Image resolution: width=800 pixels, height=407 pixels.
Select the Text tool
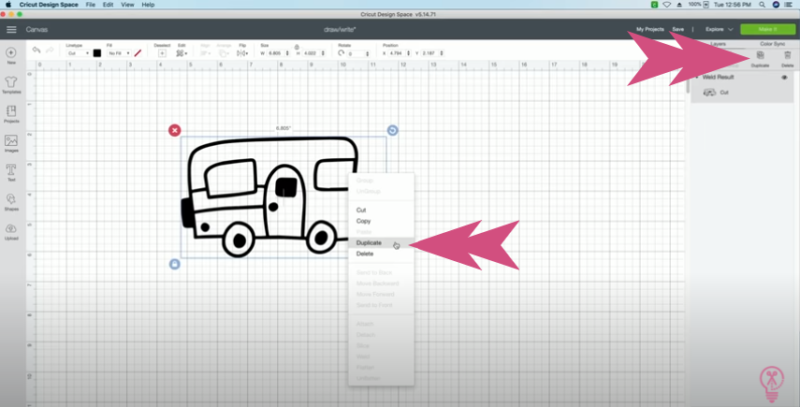[x=11, y=170]
